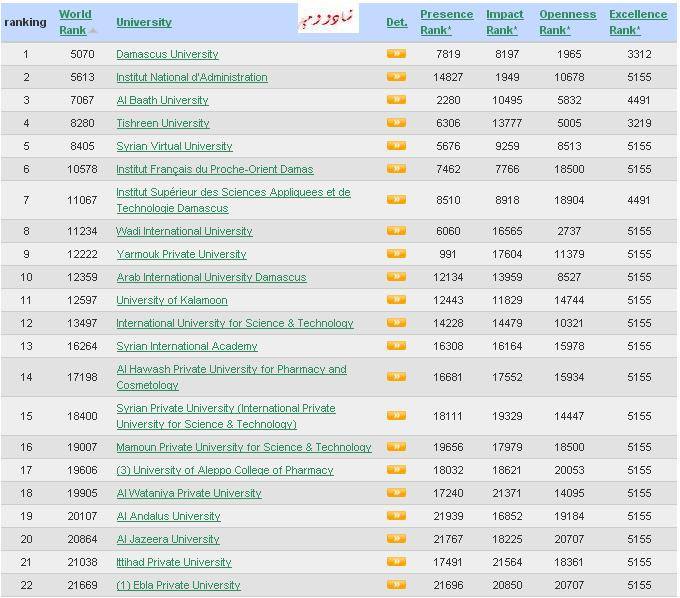The width and height of the screenshot is (680, 598).
Task: Click the ranking column header
Action: [25, 22]
